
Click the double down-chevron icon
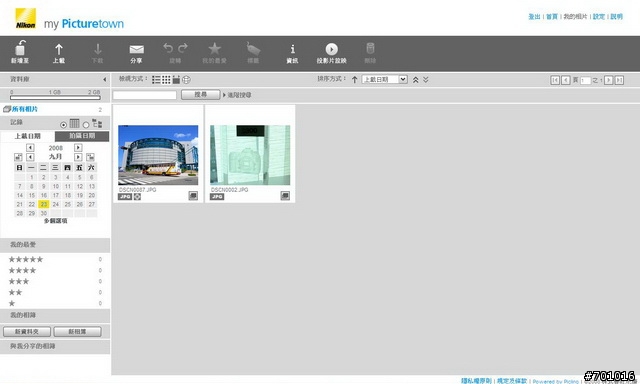(x=426, y=80)
